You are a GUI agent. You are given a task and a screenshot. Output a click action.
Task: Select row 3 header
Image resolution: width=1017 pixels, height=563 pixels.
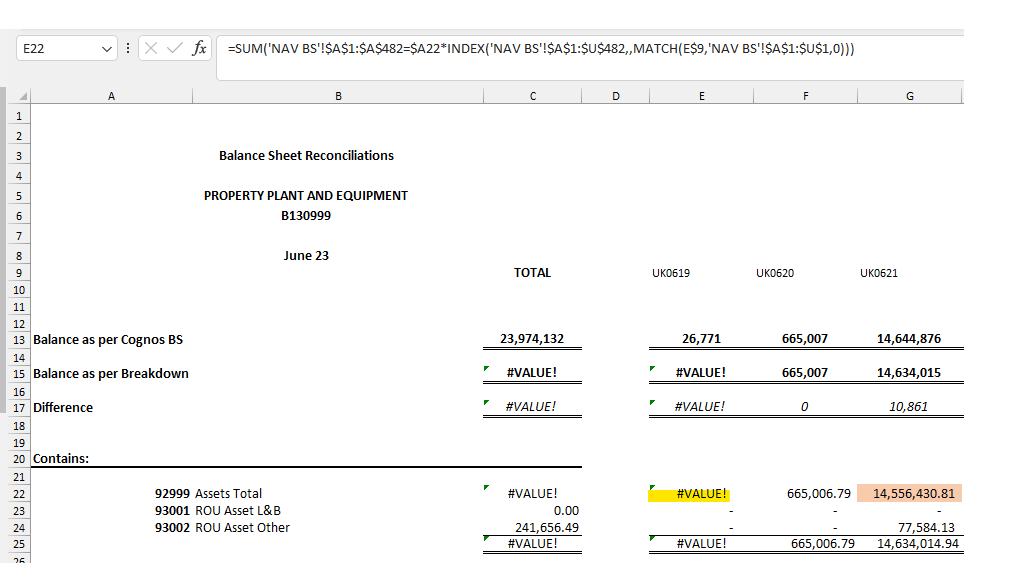(19, 156)
